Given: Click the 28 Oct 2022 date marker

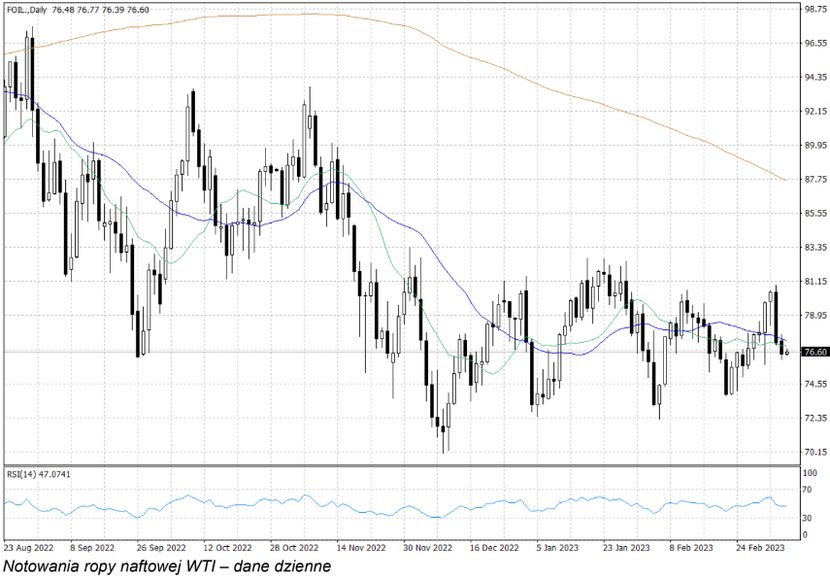Looking at the screenshot, I should pos(294,548).
